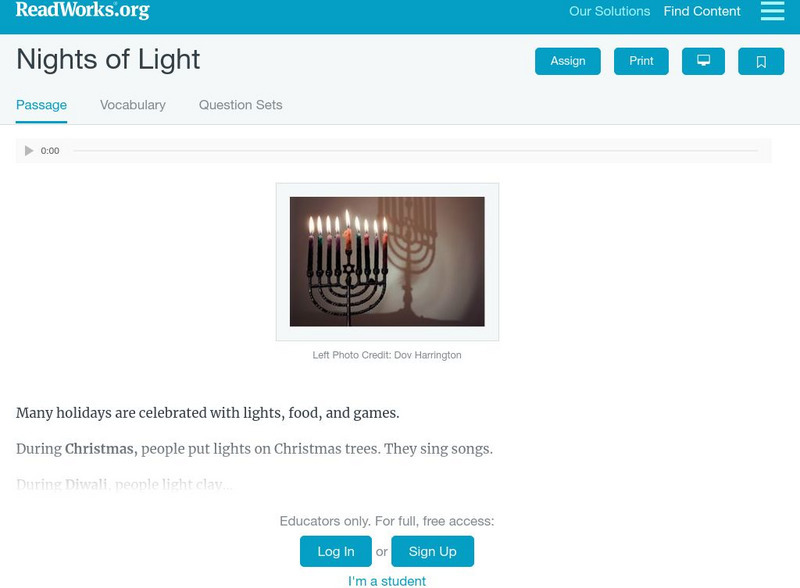The height and width of the screenshot is (588, 800).
Task: Click the projector view screen icon
Action: click(x=703, y=61)
